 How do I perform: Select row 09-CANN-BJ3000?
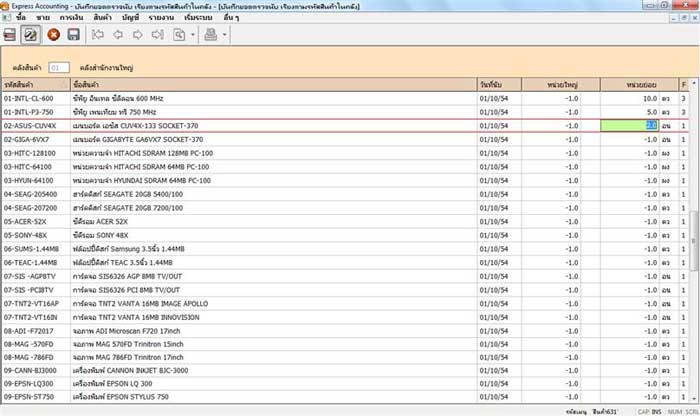(x=345, y=370)
